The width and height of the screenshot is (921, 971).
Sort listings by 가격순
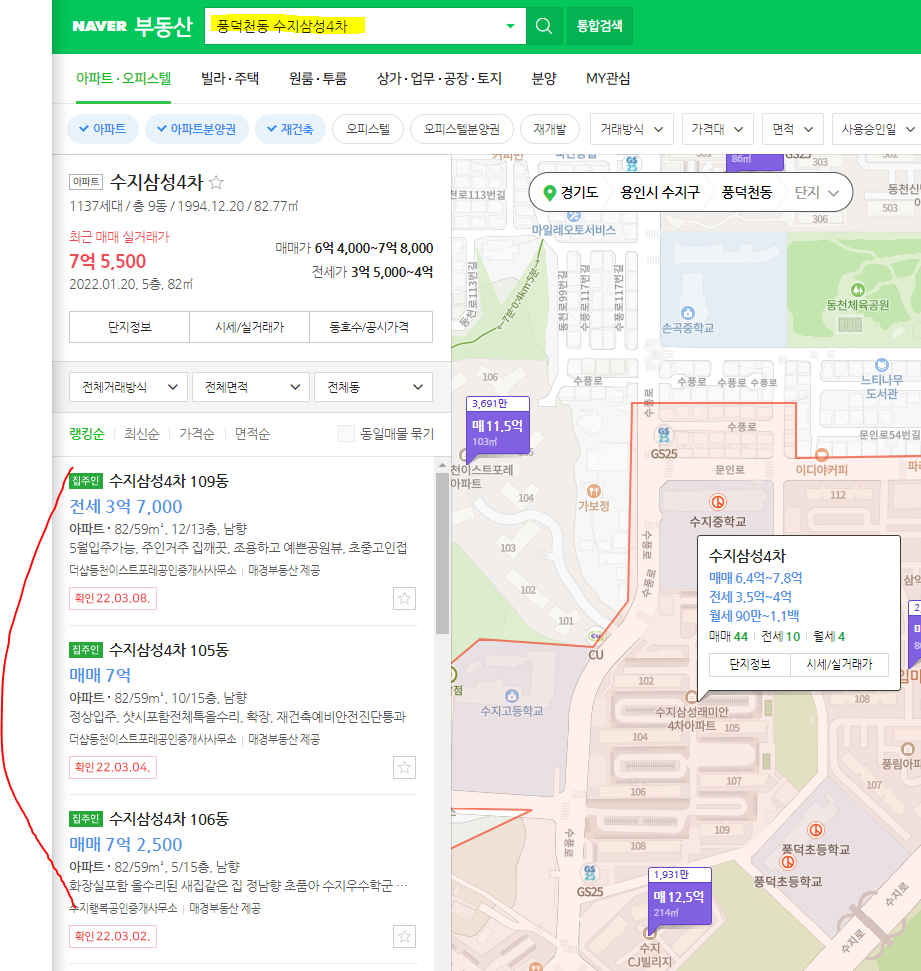pos(197,433)
